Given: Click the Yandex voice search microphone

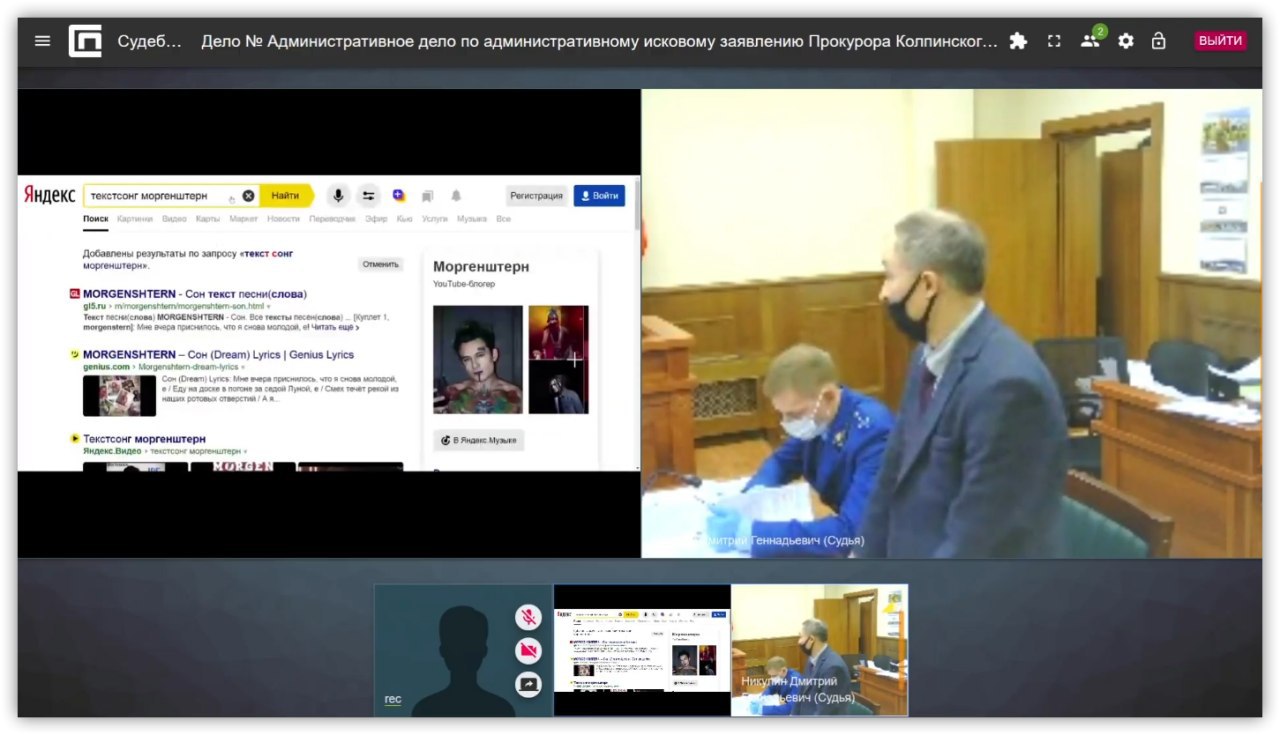Looking at the screenshot, I should tap(338, 196).
